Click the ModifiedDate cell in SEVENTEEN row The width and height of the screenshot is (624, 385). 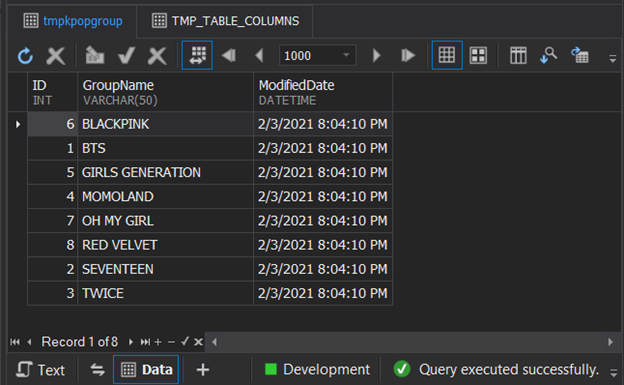pyautogui.click(x=323, y=269)
